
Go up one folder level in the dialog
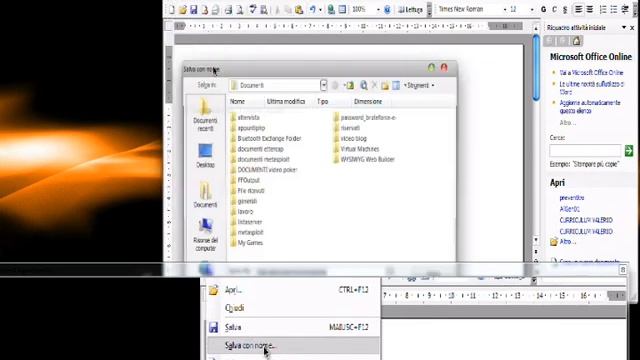click(x=349, y=85)
